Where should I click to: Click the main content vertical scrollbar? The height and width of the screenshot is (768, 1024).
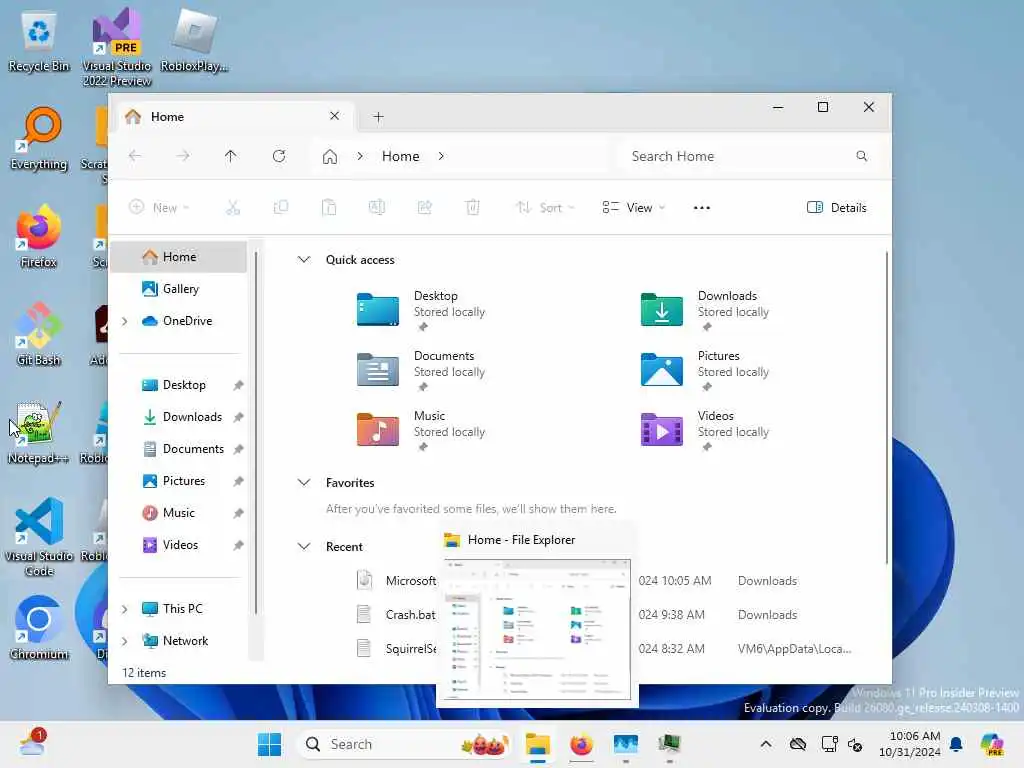[886, 408]
